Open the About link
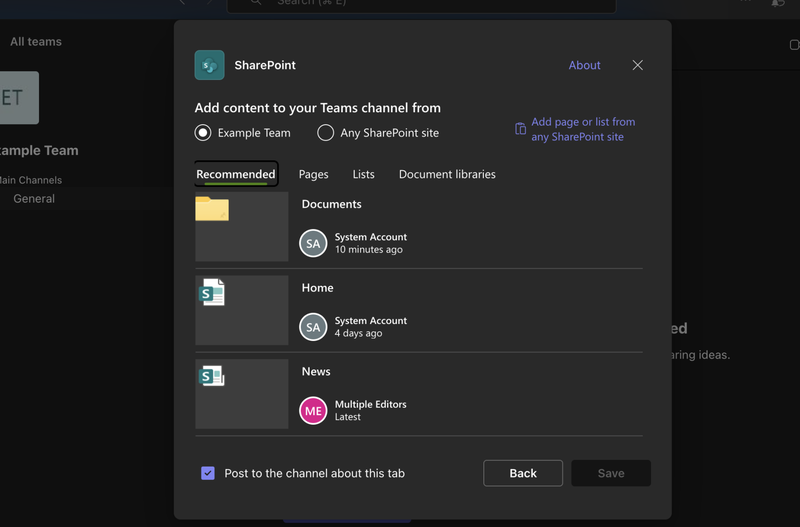800x527 pixels. (584, 65)
